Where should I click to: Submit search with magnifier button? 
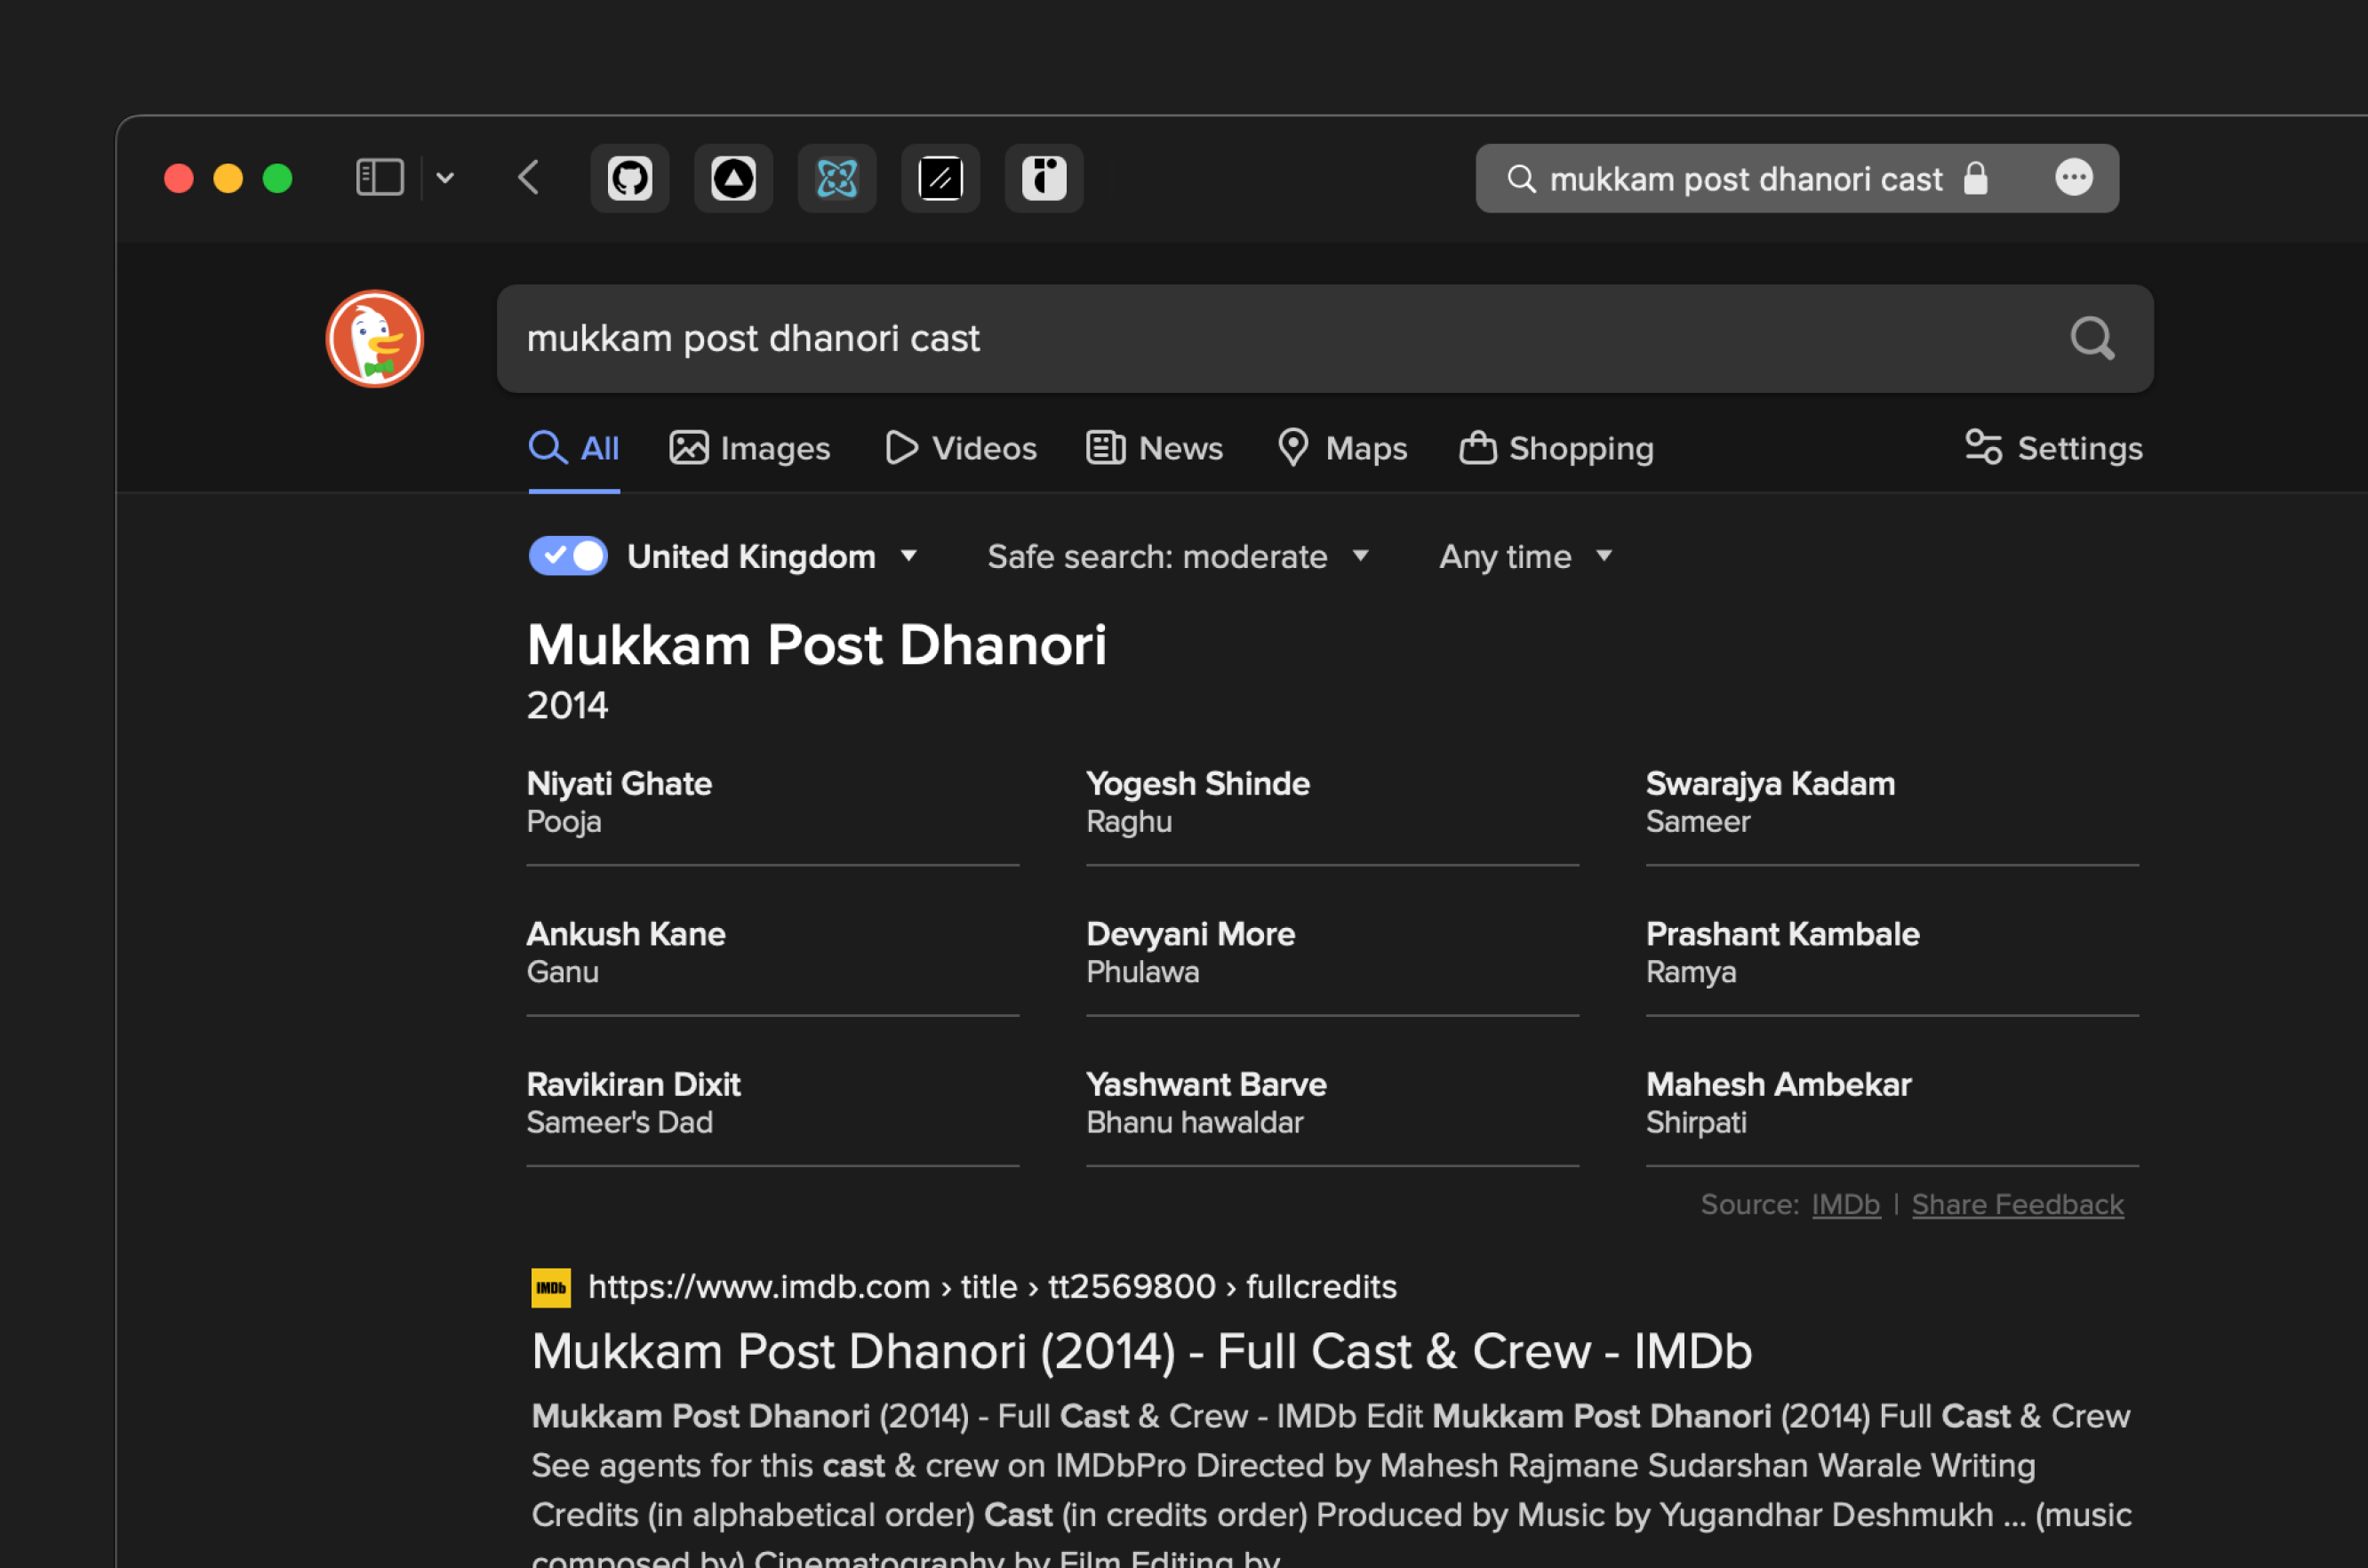(x=2092, y=339)
